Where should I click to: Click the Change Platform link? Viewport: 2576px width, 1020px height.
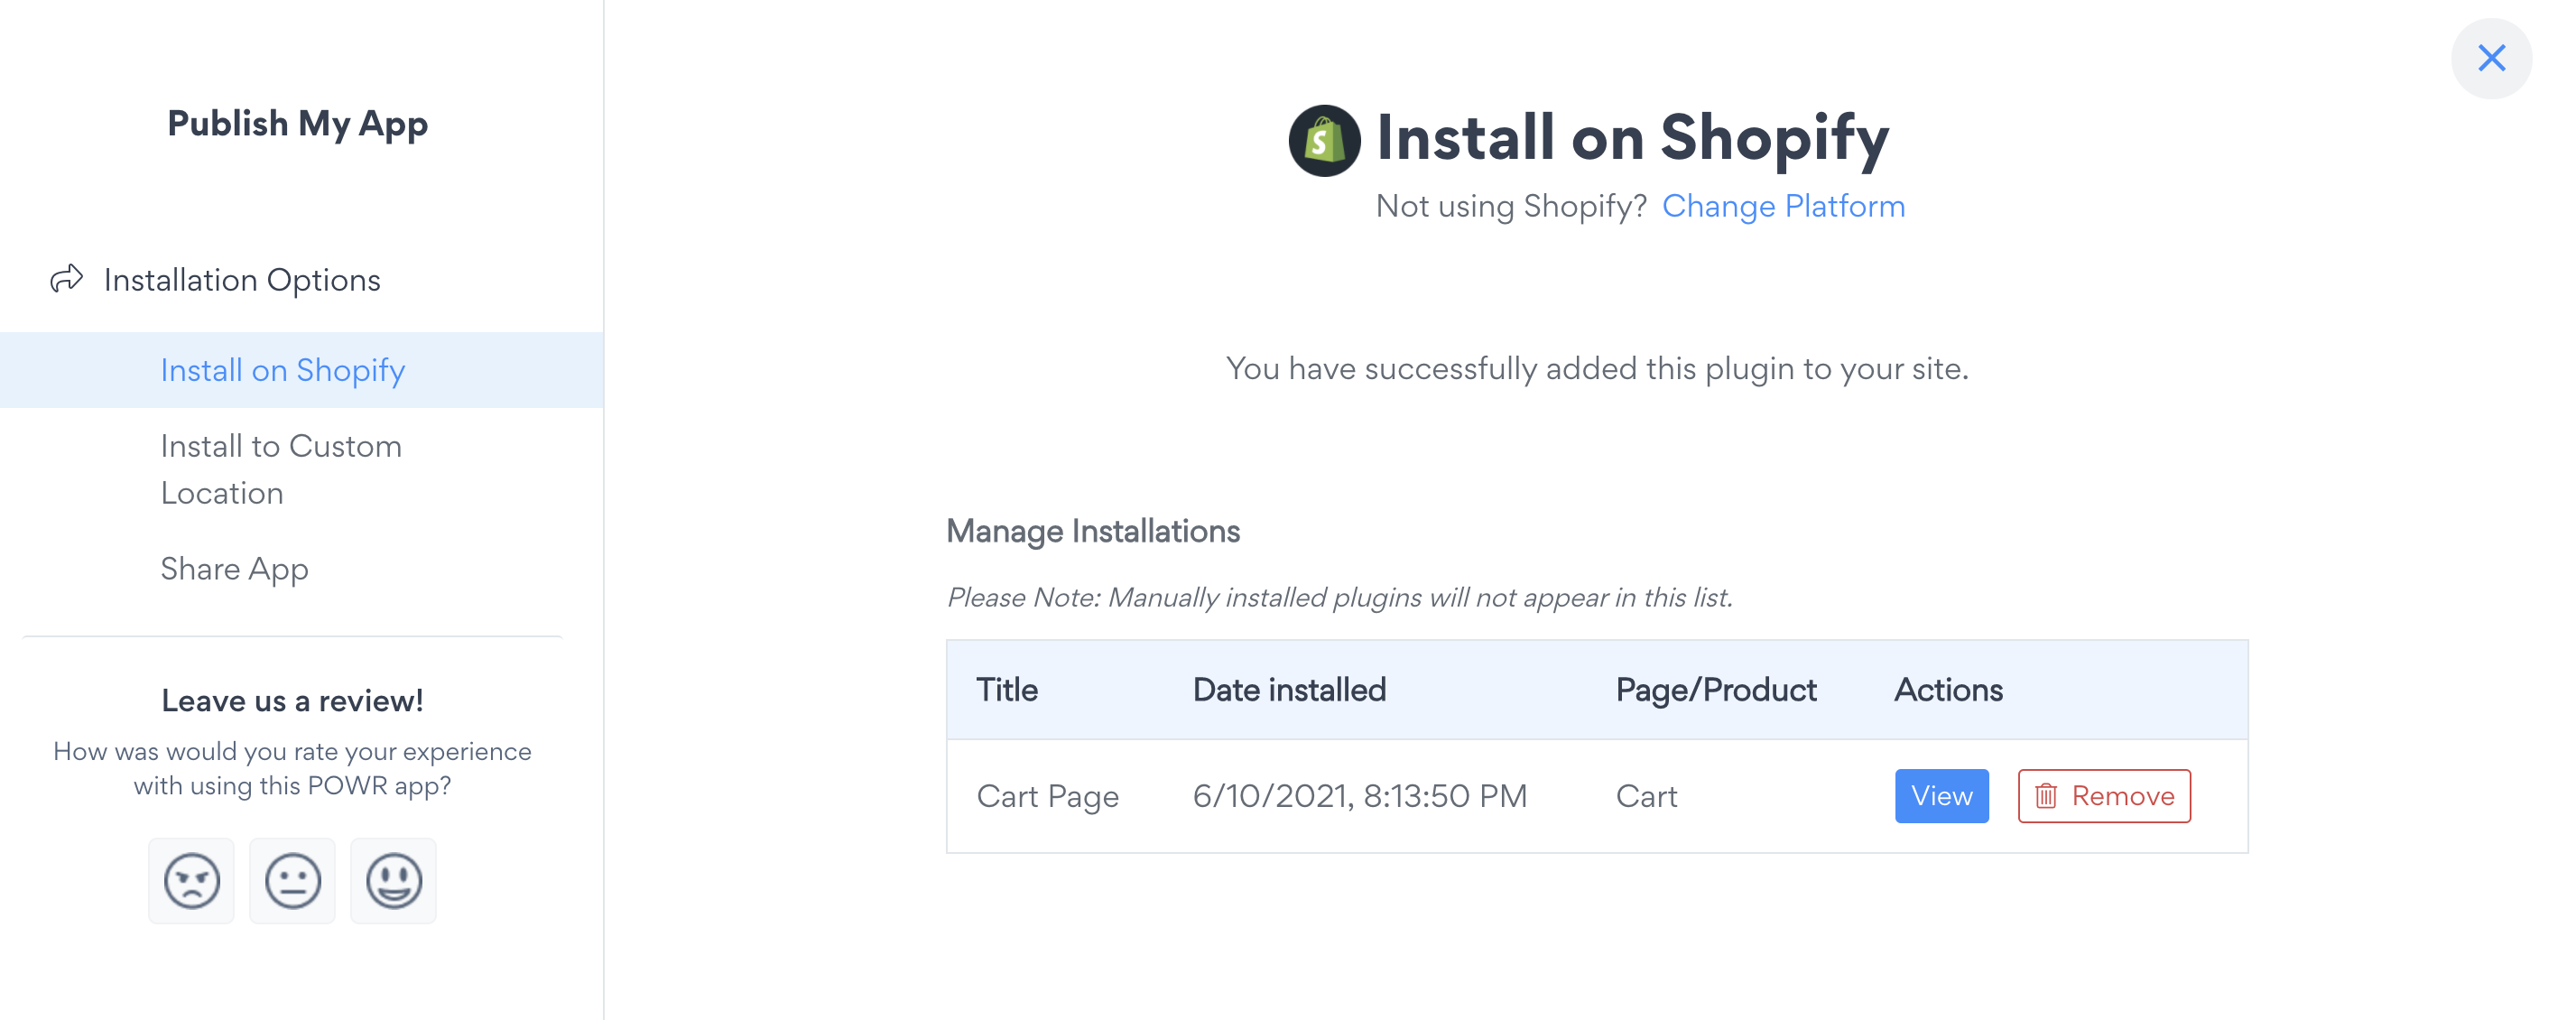click(x=1783, y=206)
